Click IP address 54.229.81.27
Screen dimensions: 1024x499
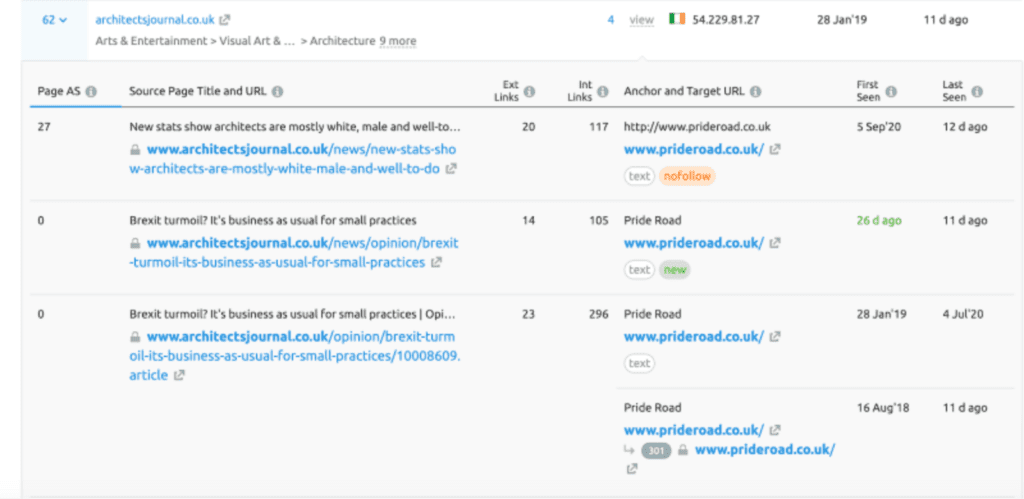(726, 20)
